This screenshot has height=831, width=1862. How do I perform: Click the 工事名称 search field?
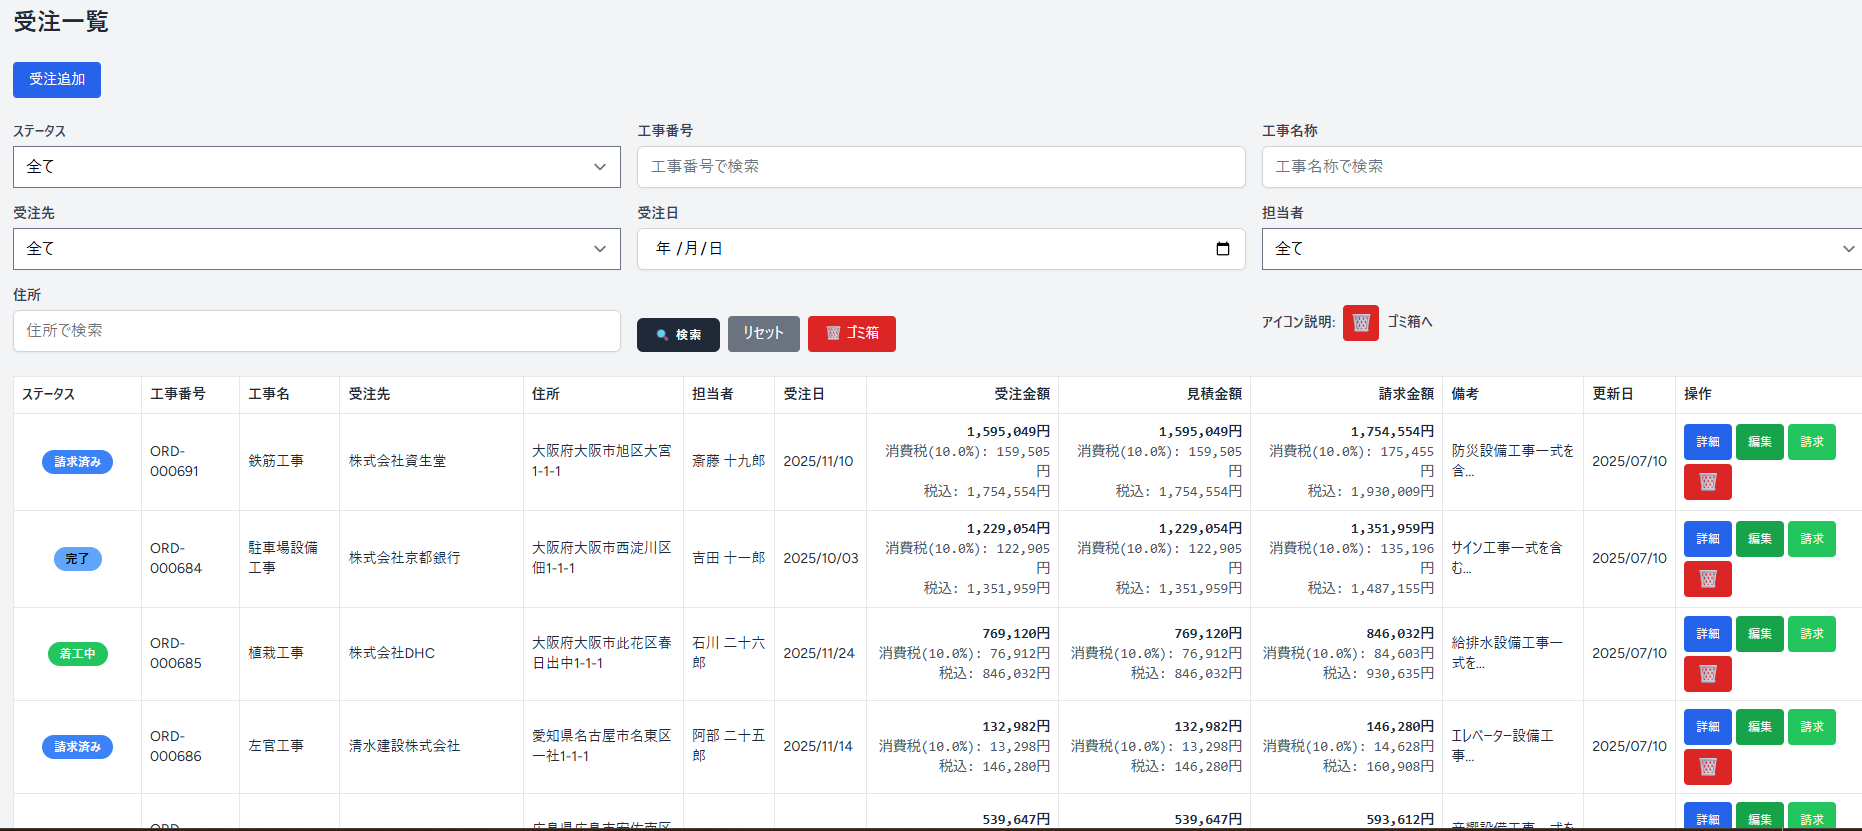pyautogui.click(x=1560, y=167)
